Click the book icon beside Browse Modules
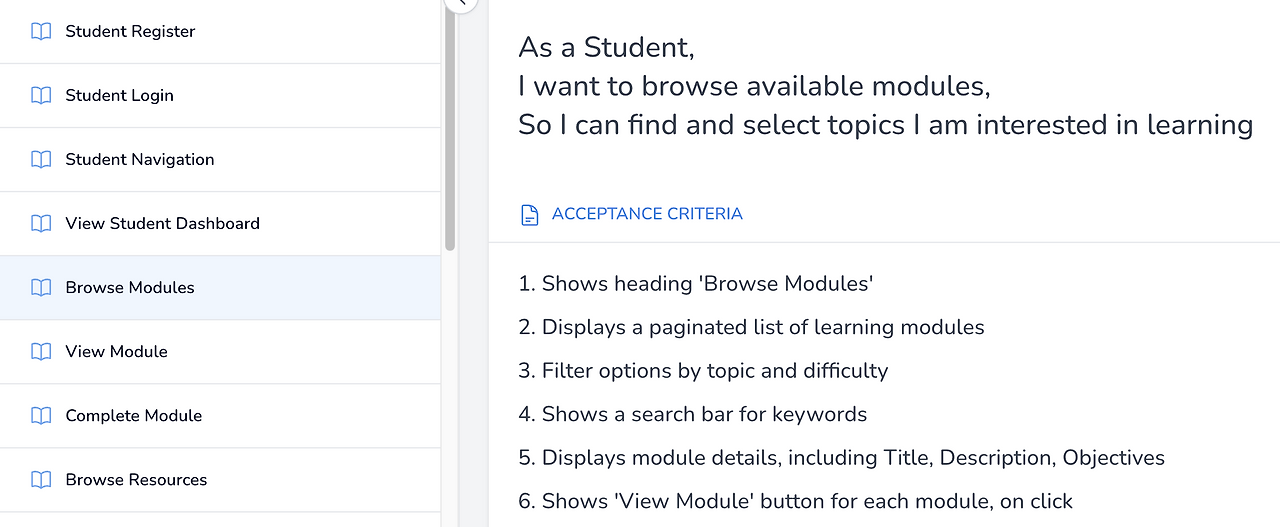Viewport: 1280px width, 527px height. (x=41, y=288)
